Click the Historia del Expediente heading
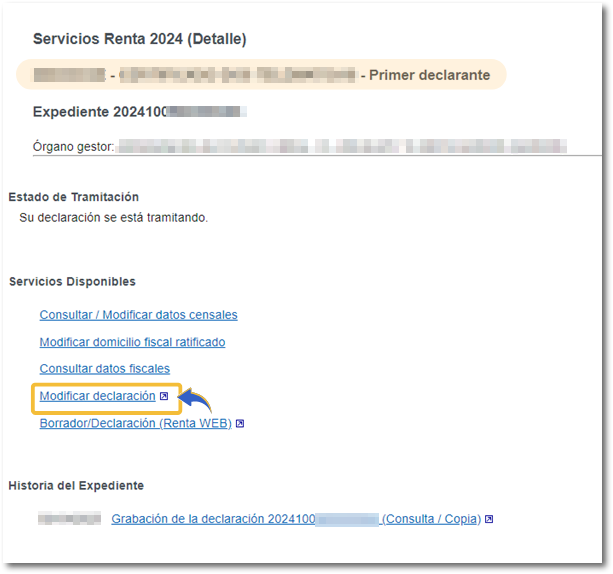 click(76, 486)
